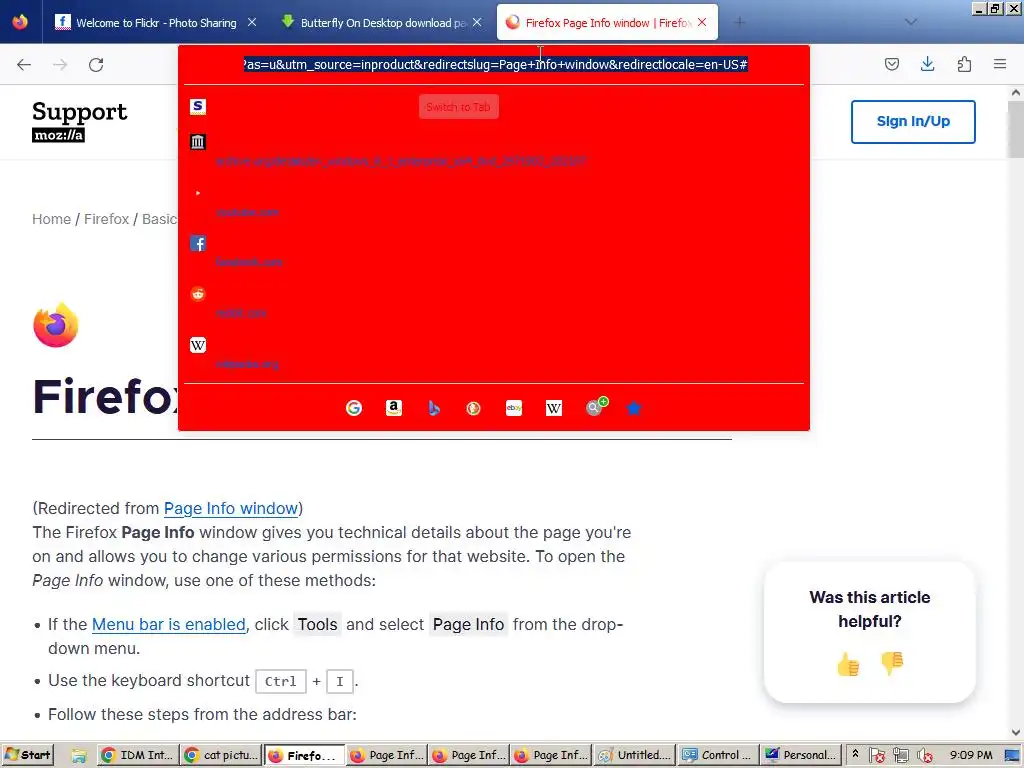
Task: Search with DuckDuckGo one-off engine
Action: click(x=473, y=408)
